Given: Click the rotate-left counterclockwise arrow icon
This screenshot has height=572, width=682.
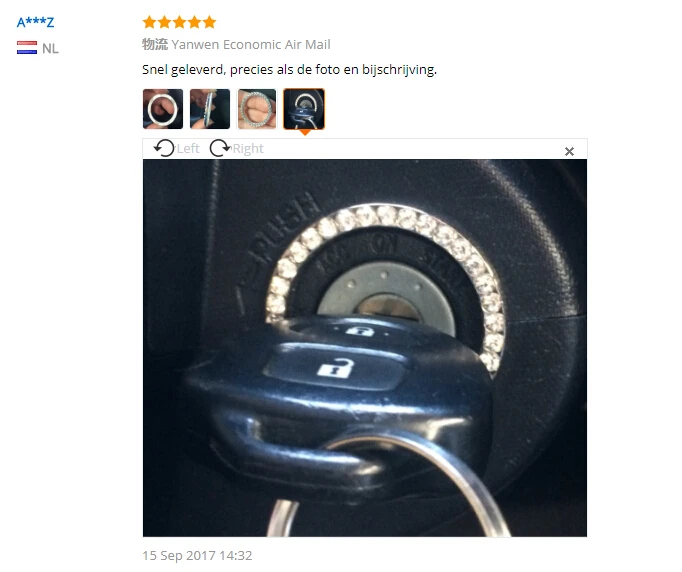Looking at the screenshot, I should [x=164, y=148].
